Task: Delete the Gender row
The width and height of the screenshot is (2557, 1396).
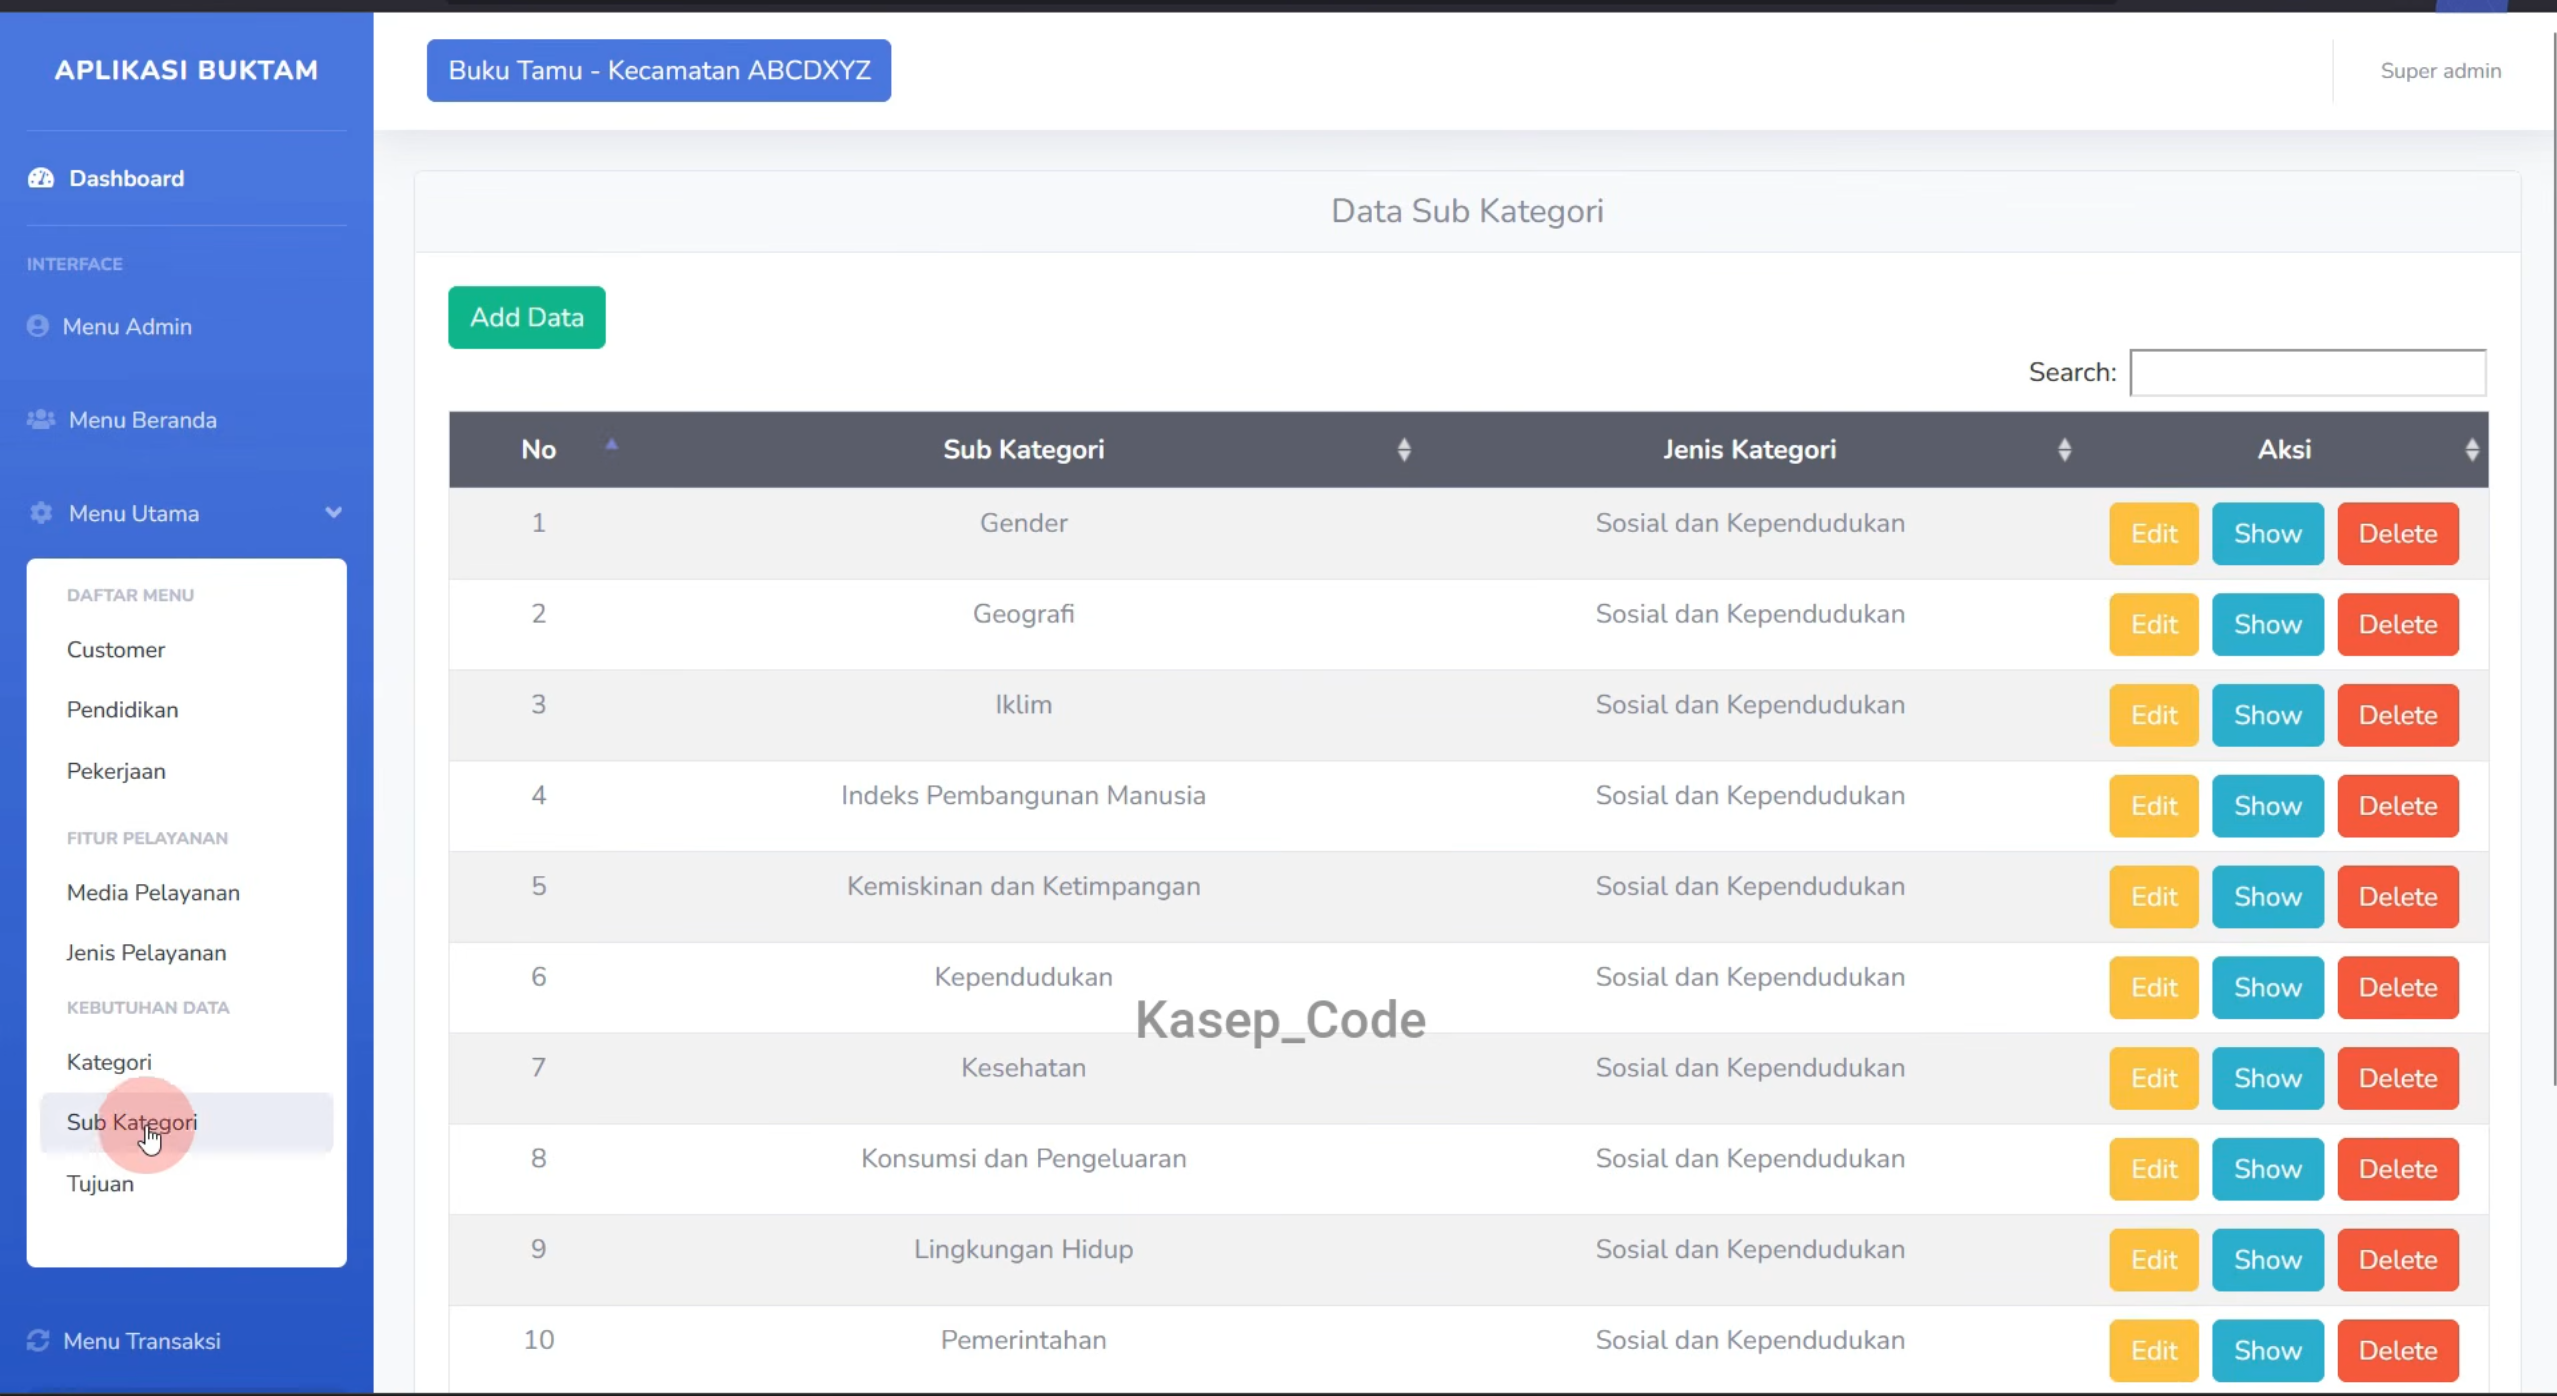Action: pyautogui.click(x=2398, y=534)
